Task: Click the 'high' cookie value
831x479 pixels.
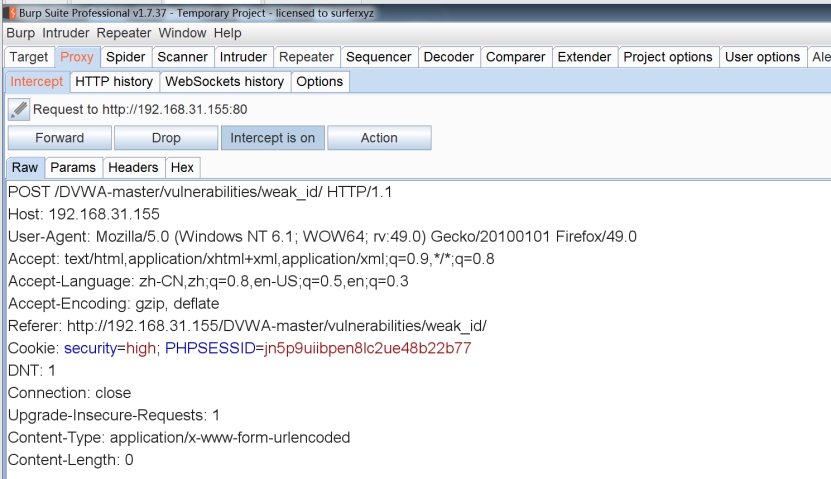Action: coord(140,348)
